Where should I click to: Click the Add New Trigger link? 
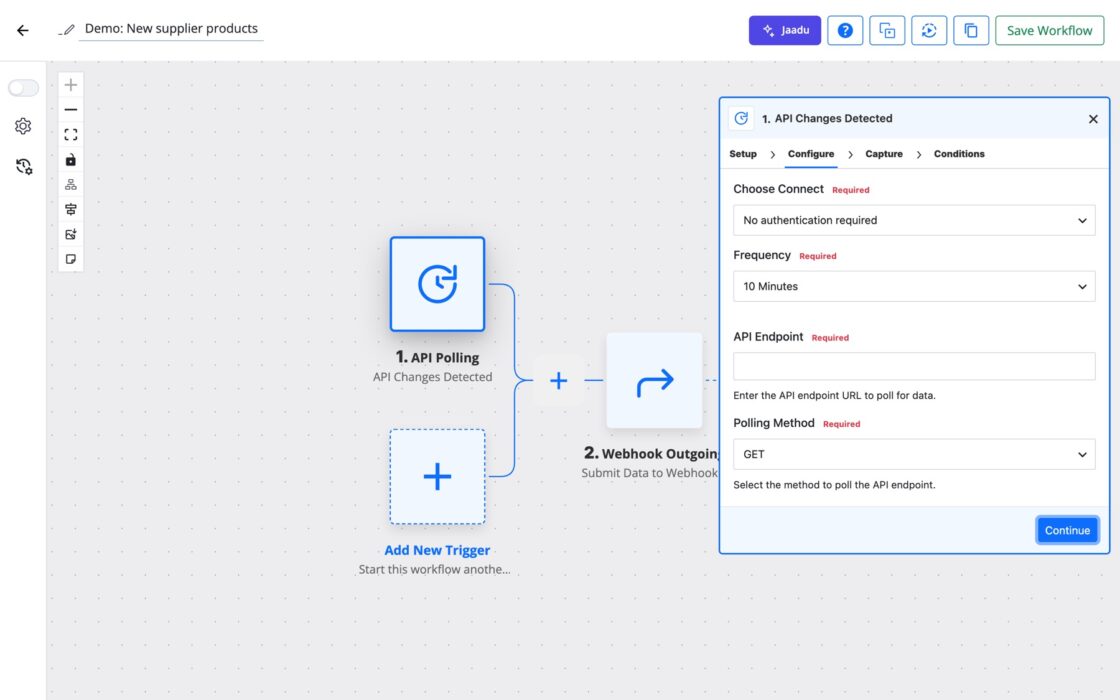click(x=437, y=550)
